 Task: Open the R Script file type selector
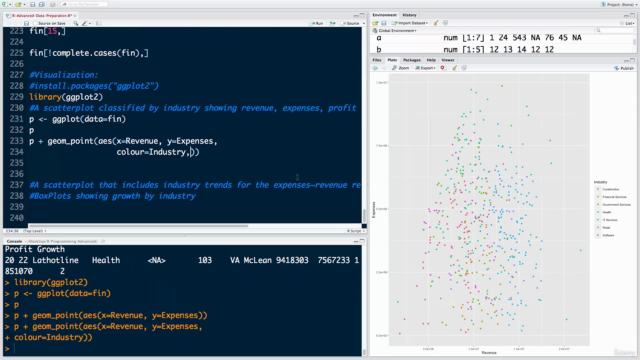pyautogui.click(x=356, y=231)
